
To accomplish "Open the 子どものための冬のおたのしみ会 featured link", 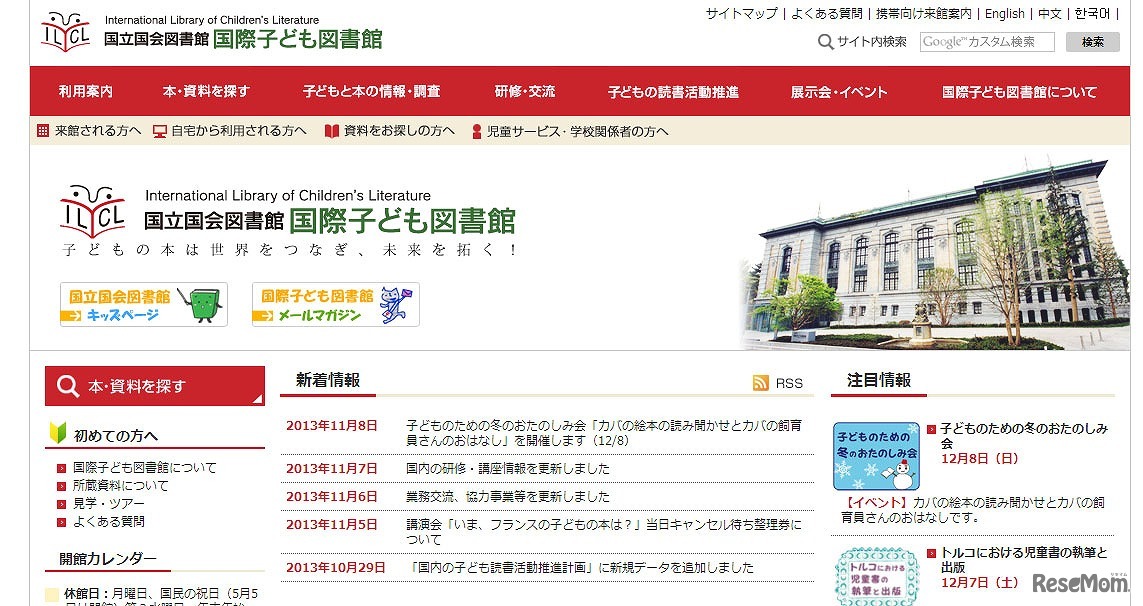I will tap(1023, 435).
